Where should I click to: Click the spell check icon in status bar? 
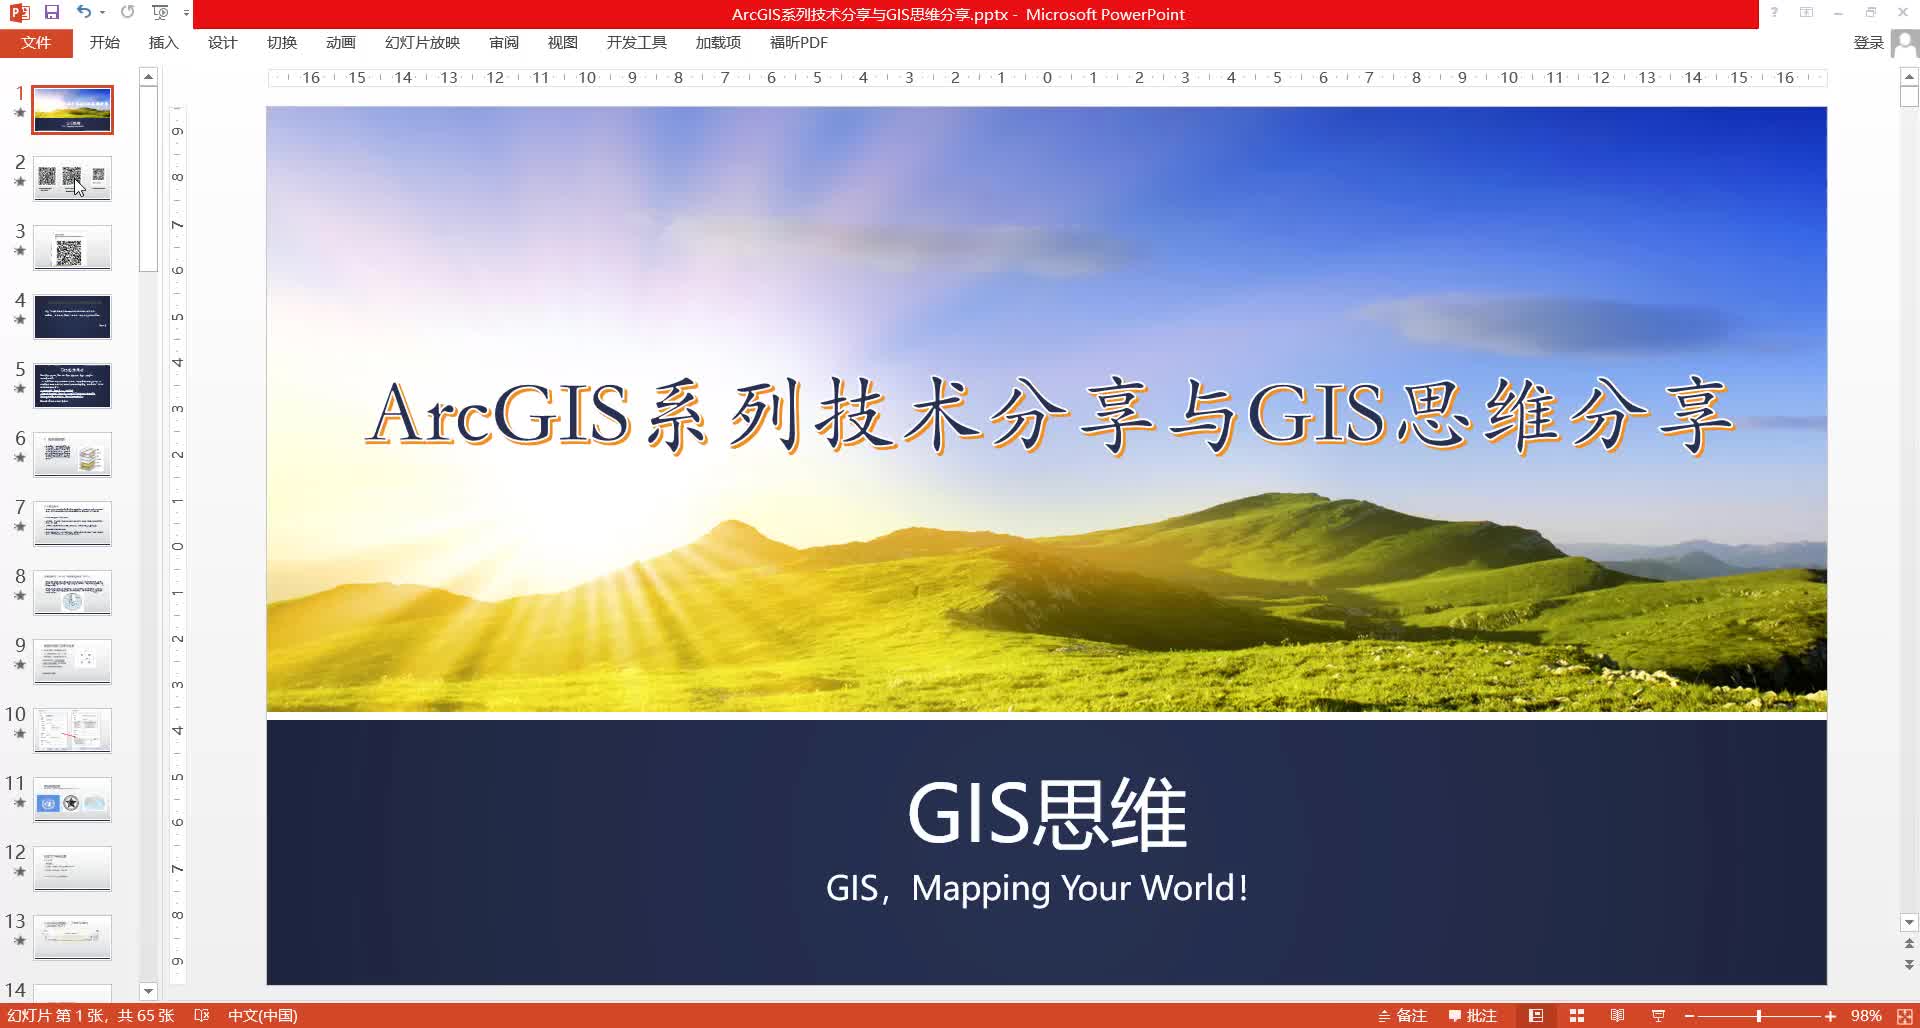pos(201,1015)
